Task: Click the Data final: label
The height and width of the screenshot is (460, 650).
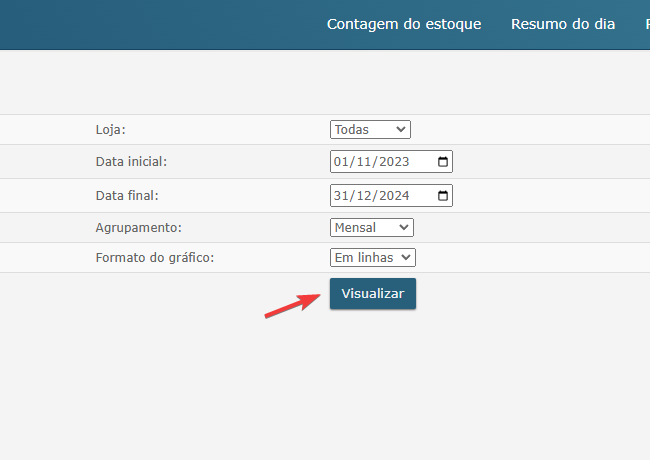Action: coord(127,196)
